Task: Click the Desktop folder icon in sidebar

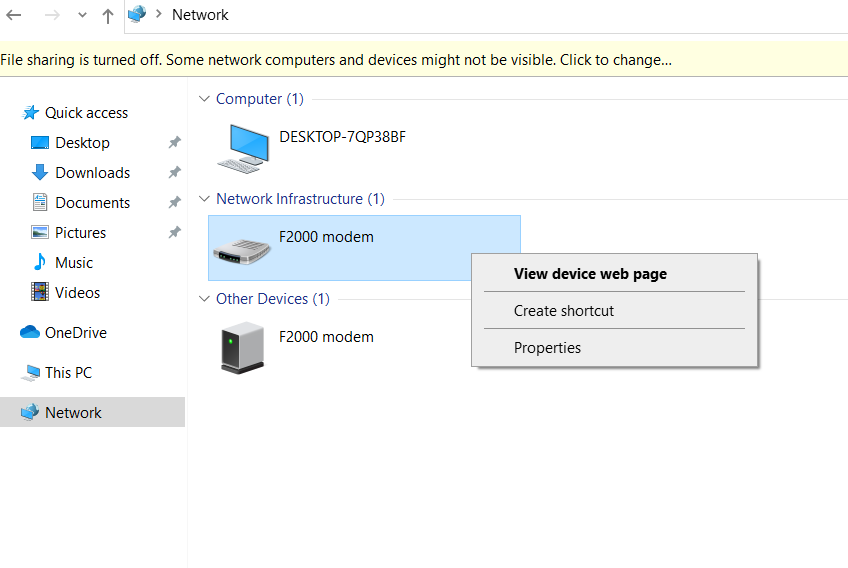Action: click(x=39, y=143)
